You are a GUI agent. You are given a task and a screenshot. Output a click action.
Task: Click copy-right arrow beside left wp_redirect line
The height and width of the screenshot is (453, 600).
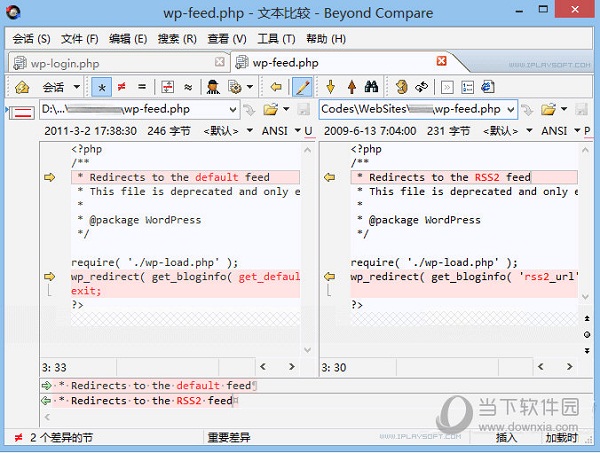(49, 276)
